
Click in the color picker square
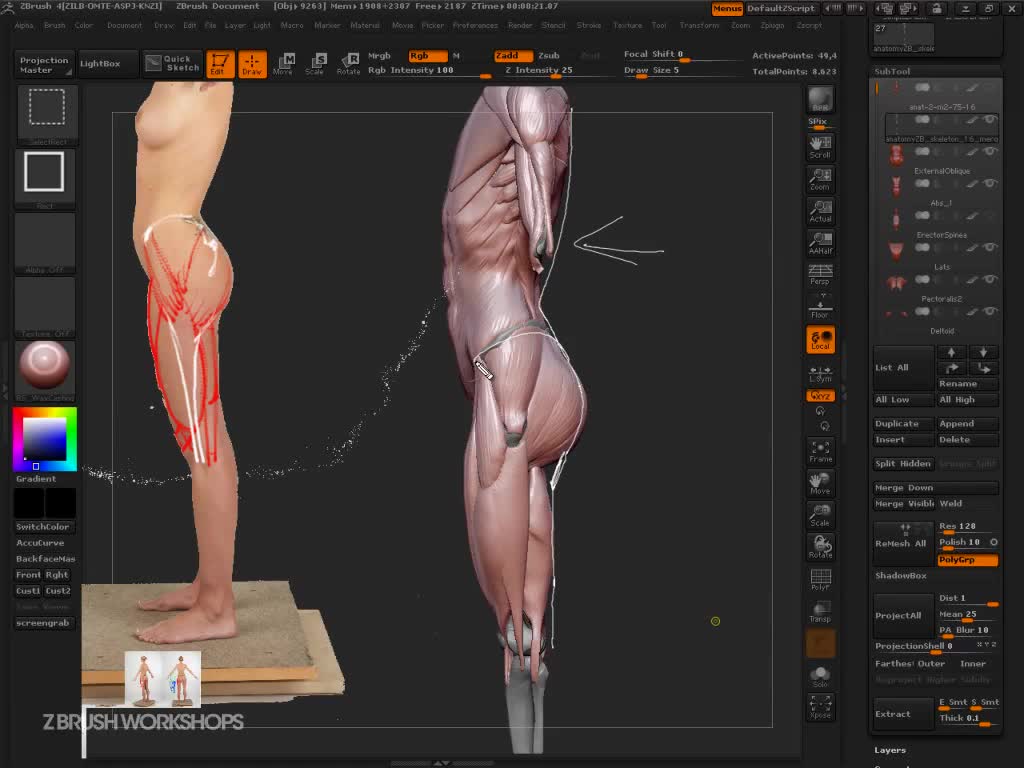[x=45, y=438]
